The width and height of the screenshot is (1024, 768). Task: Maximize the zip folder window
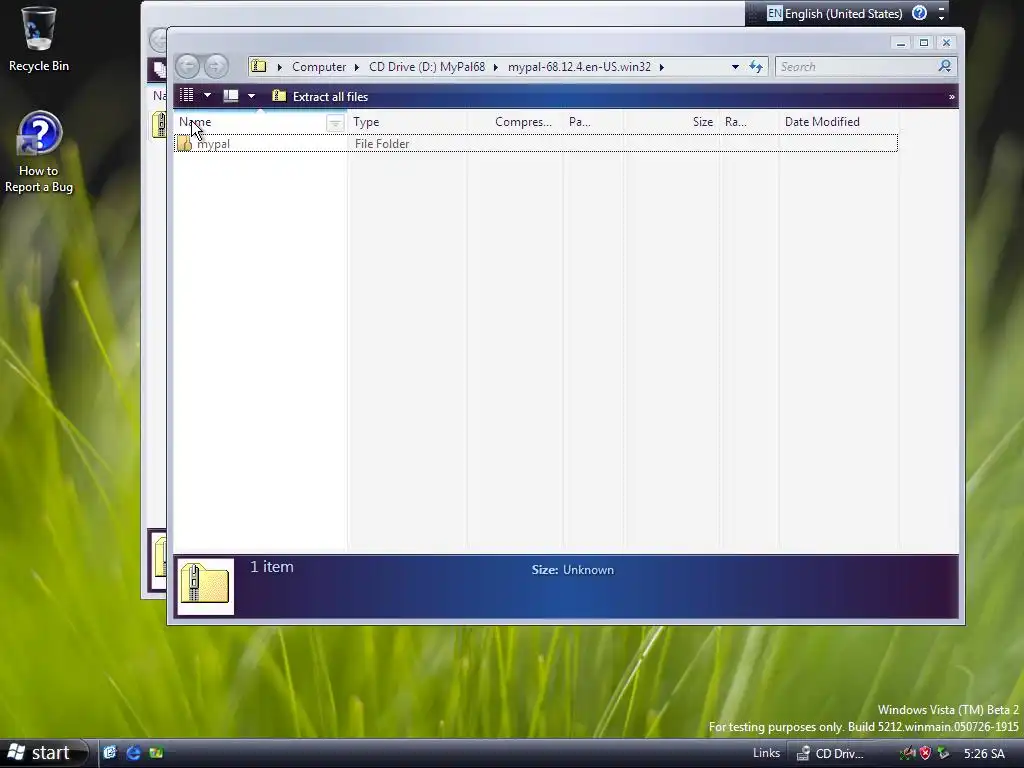(923, 43)
